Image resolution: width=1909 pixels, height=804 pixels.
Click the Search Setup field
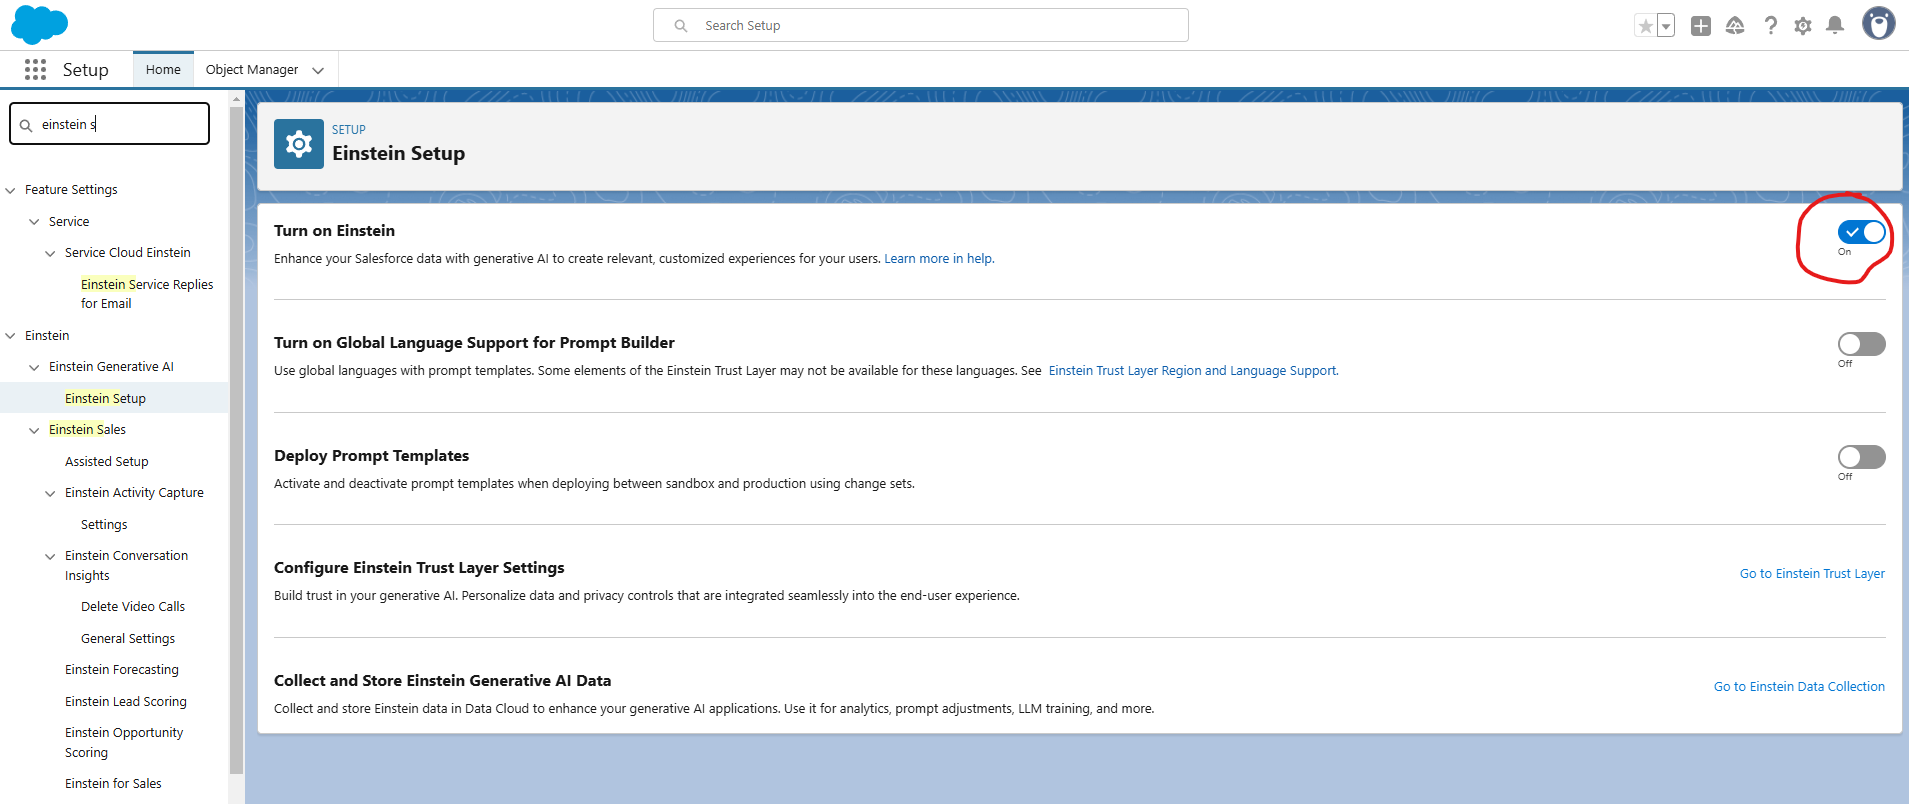tap(921, 25)
